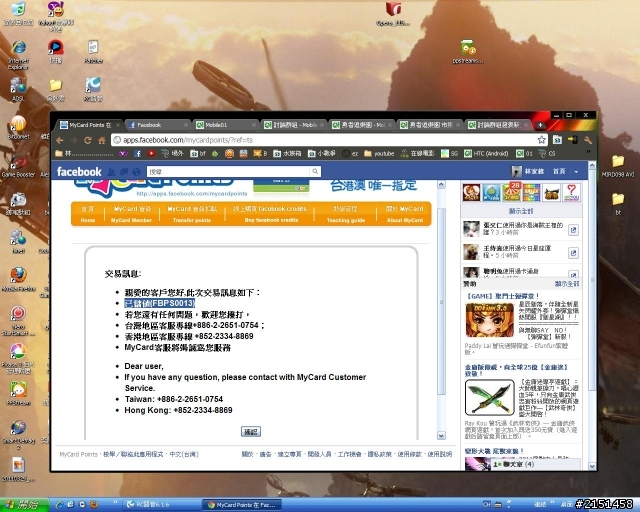The width and height of the screenshot is (640, 512).
Task: Open the ADSL desktop icon
Action: (18, 89)
